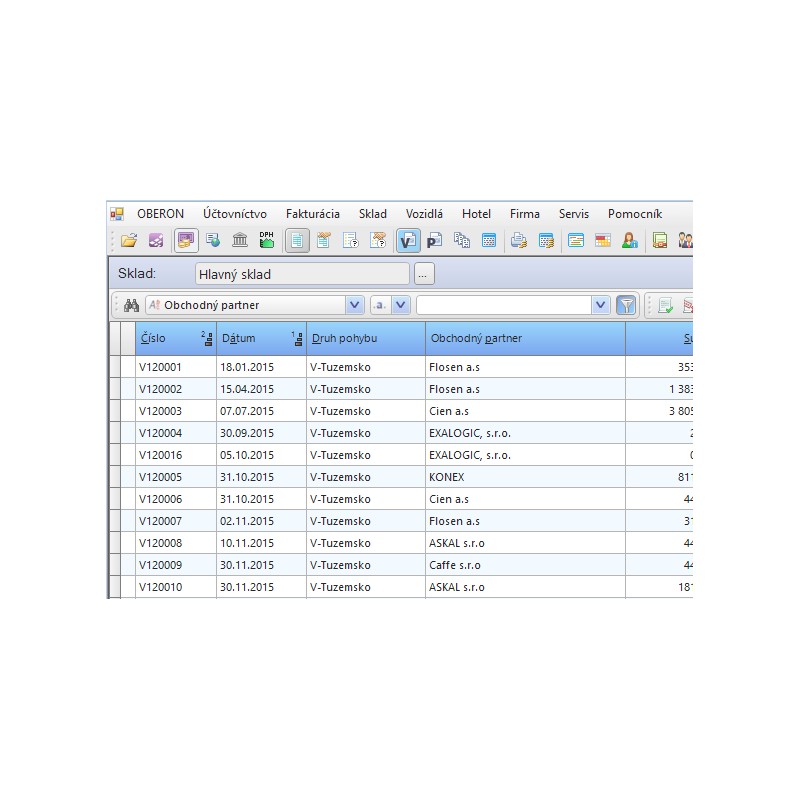This screenshot has height=800, width=800.
Task: Open the bank building icon
Action: 240,240
